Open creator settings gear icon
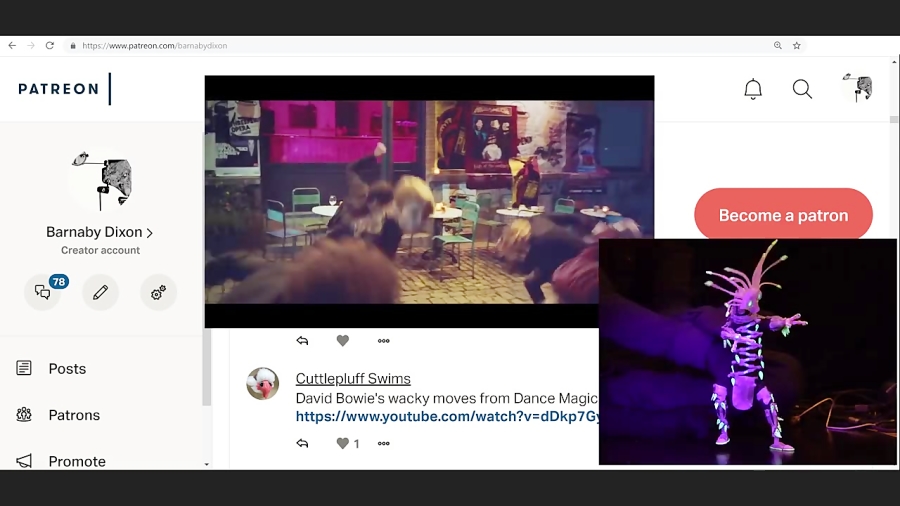 point(158,292)
